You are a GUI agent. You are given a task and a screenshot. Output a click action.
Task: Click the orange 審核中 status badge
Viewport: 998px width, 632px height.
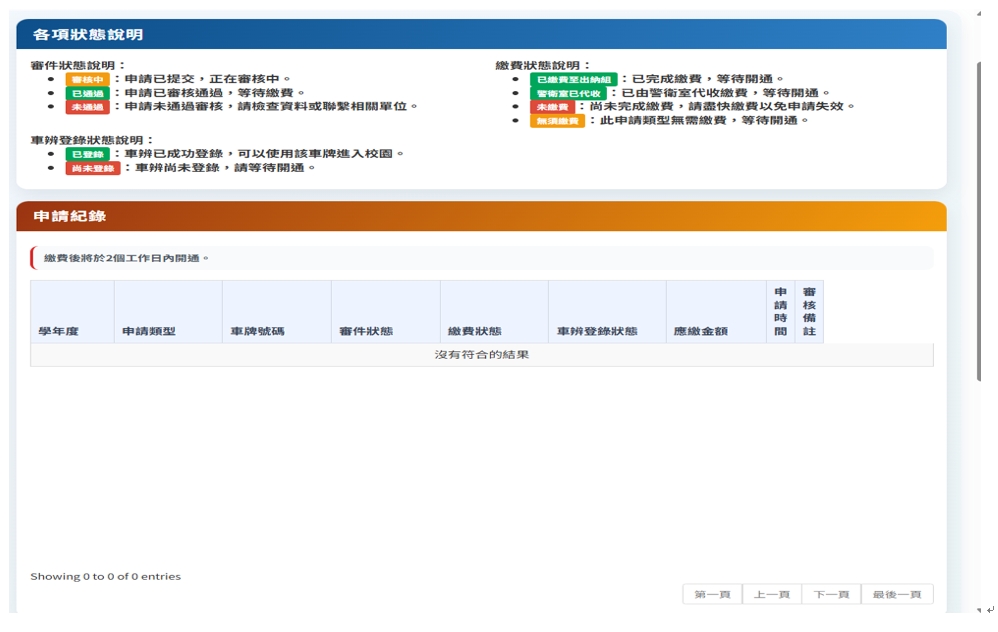(87, 80)
